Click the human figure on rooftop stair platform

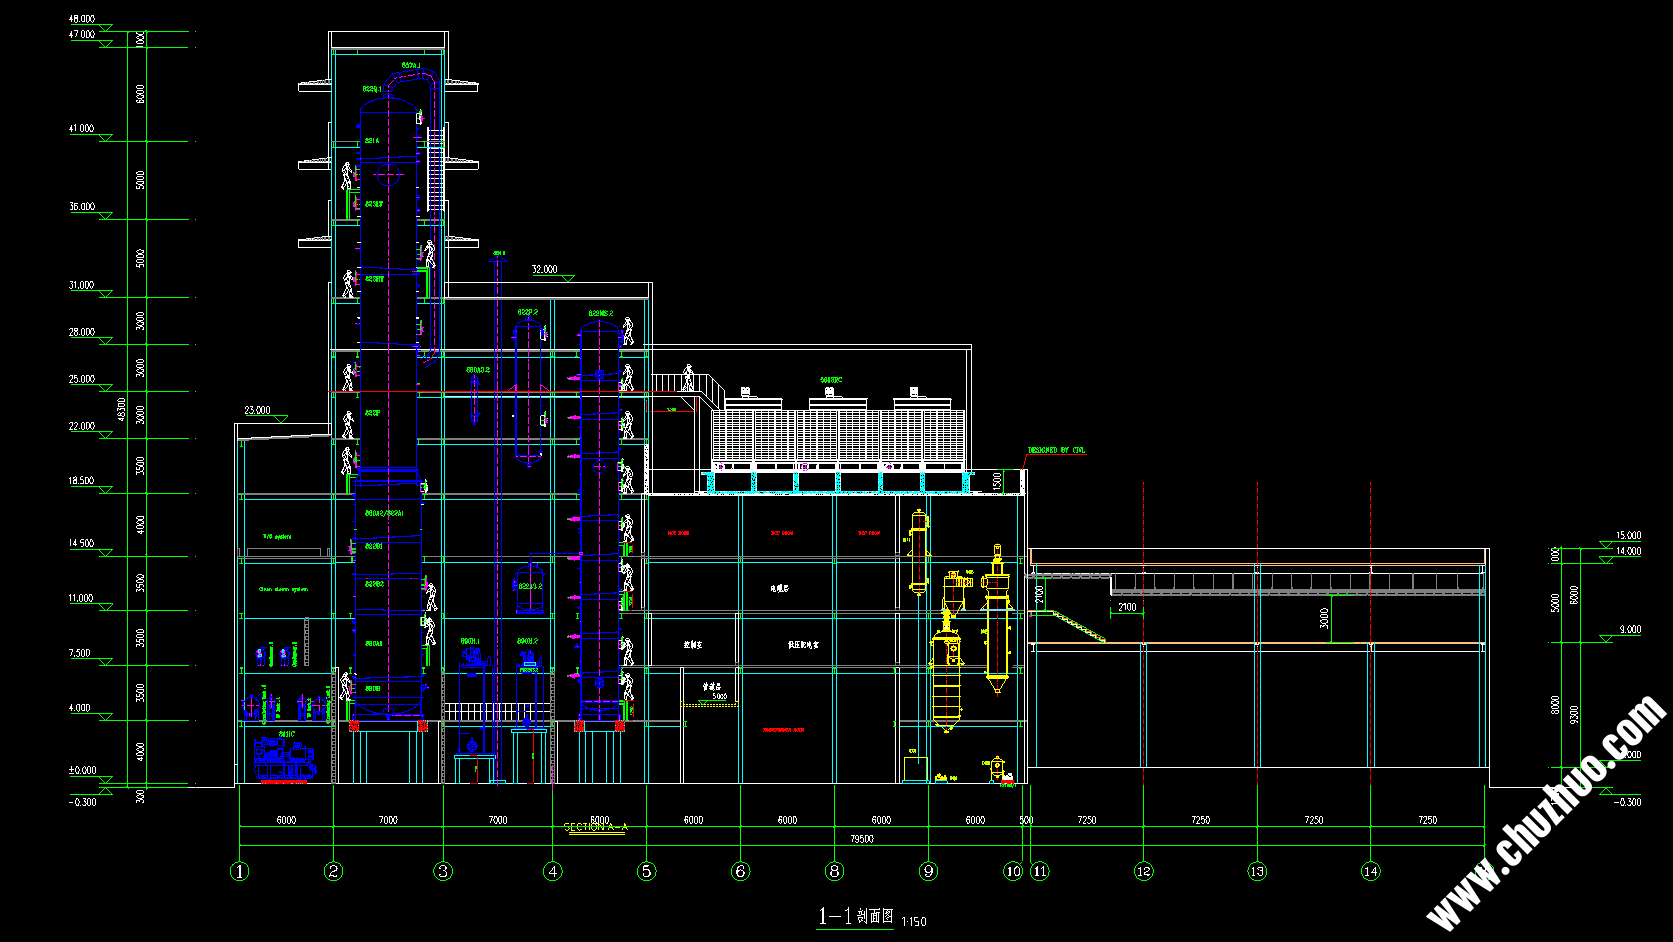688,378
